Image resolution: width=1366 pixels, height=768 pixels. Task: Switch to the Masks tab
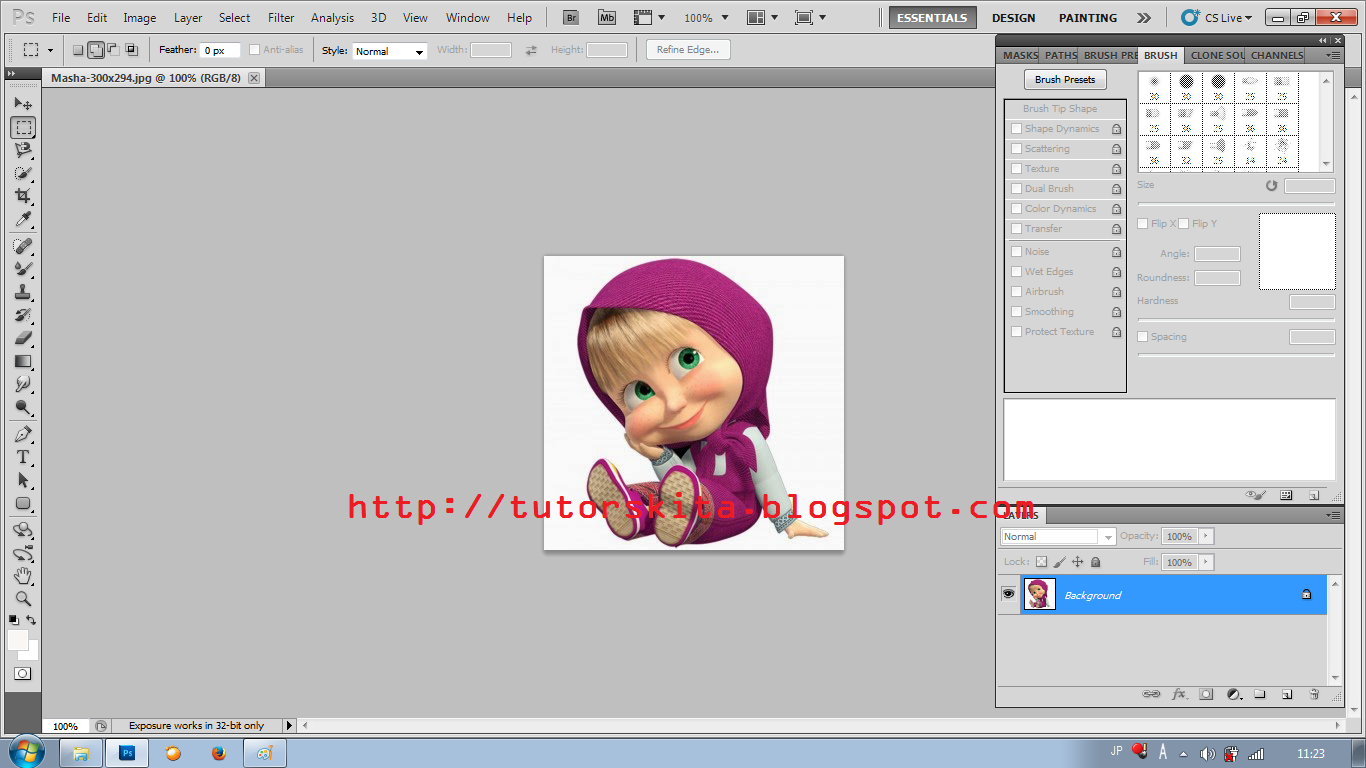tap(1021, 56)
